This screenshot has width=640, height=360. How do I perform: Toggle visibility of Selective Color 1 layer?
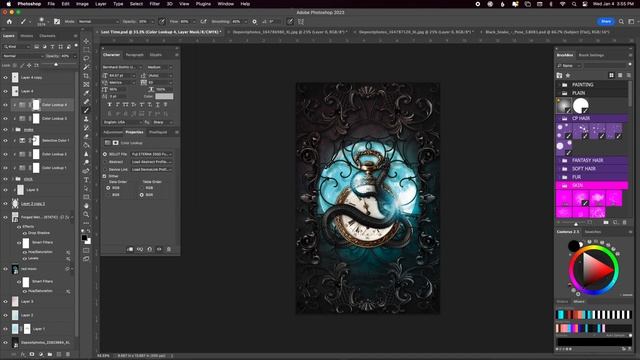tap(5, 140)
